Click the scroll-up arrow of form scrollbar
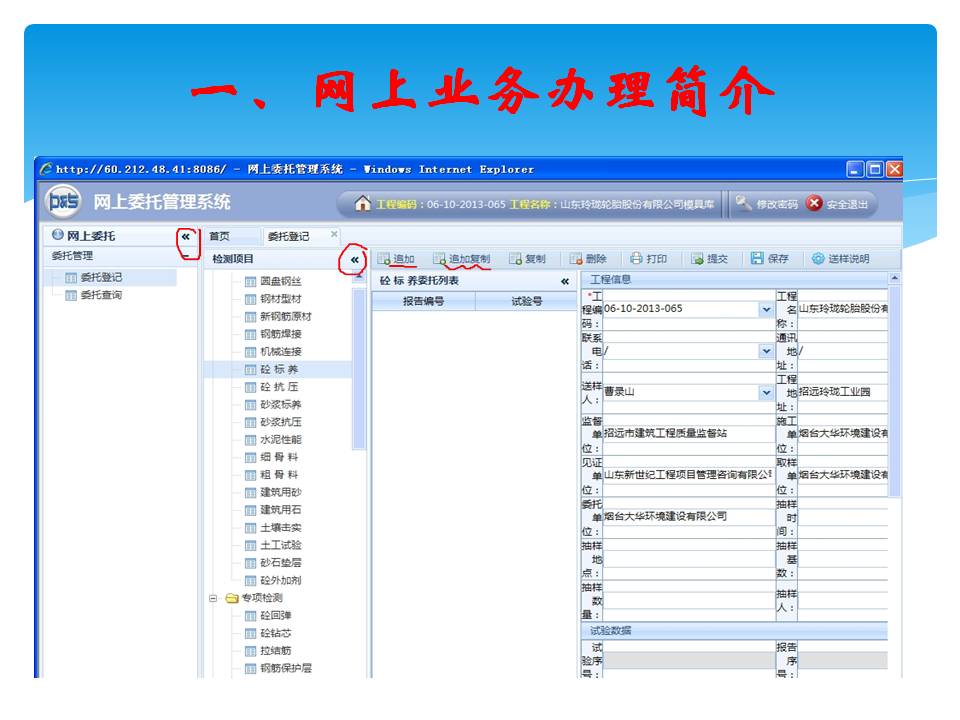960x720 pixels. [894, 279]
